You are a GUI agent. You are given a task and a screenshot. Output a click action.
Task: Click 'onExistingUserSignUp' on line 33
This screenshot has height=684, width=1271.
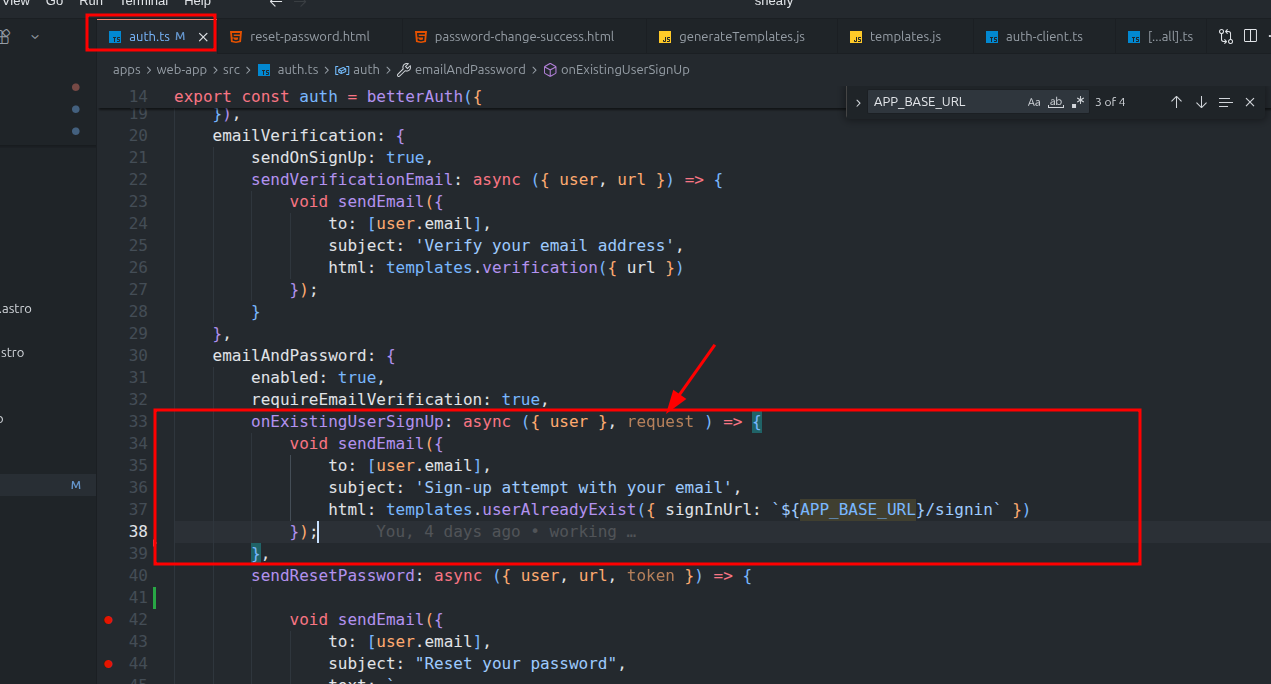point(348,422)
